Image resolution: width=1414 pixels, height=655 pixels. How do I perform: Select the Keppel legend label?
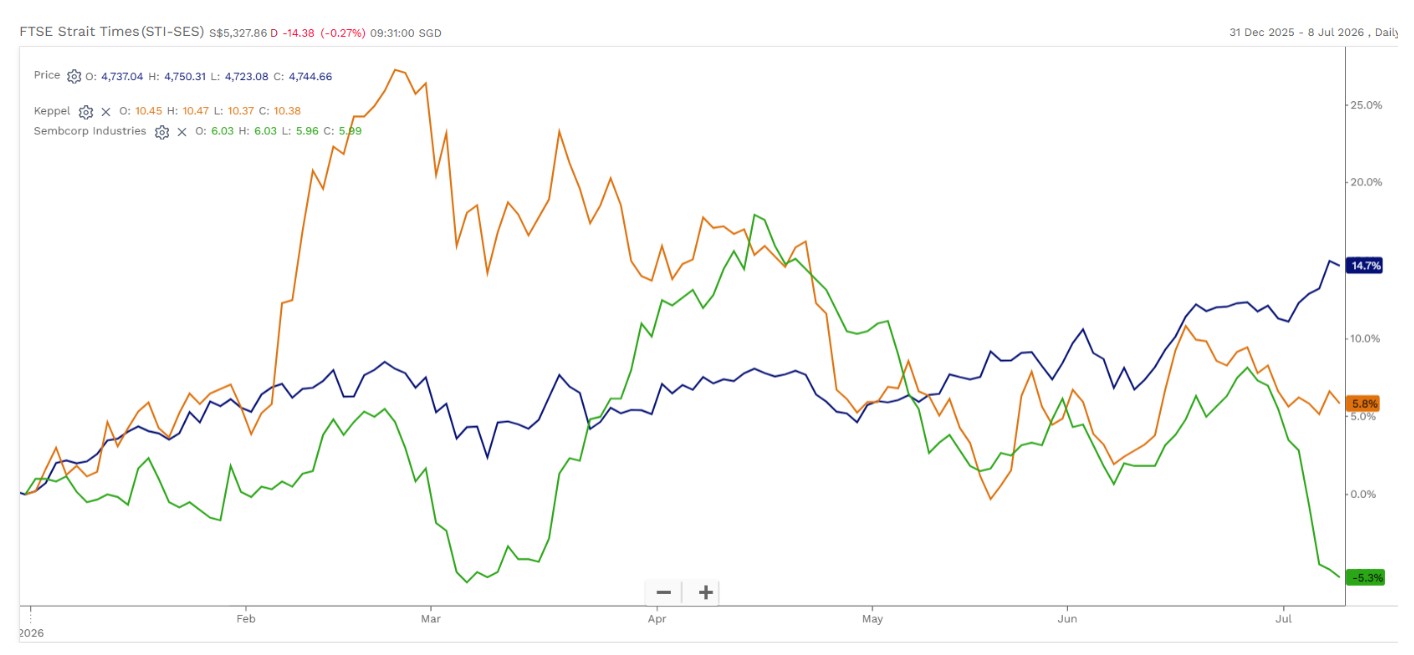52,111
